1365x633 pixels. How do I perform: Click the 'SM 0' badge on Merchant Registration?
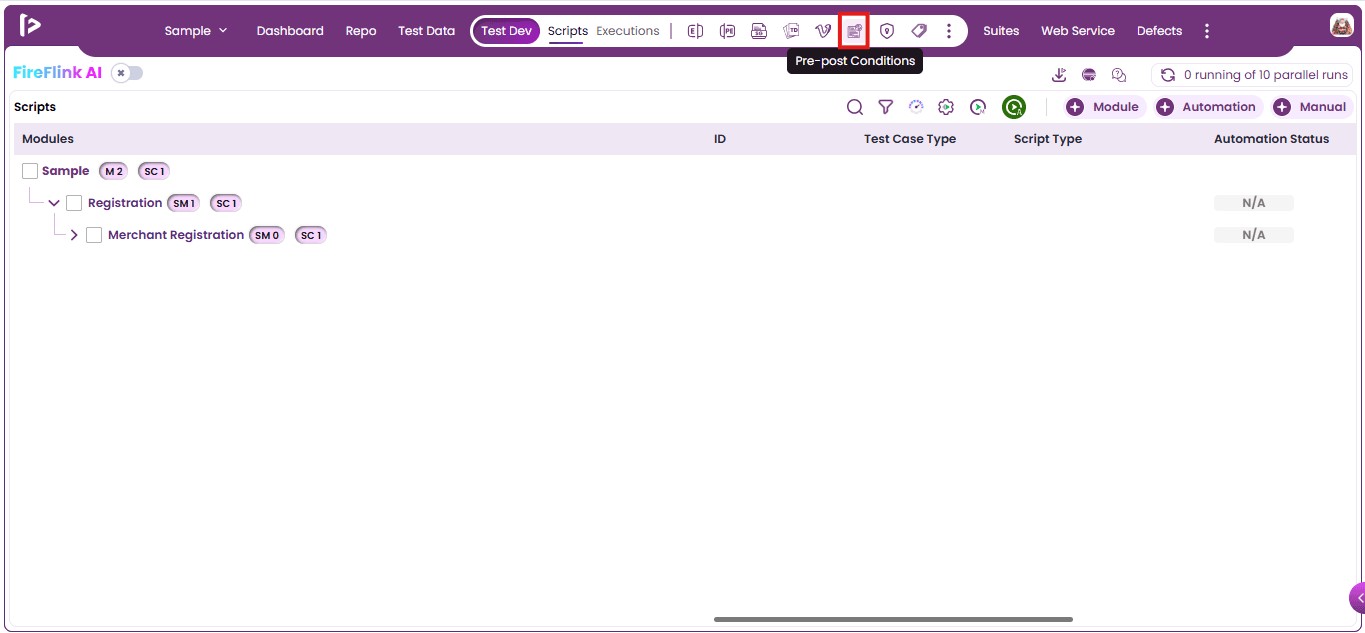[x=267, y=235]
